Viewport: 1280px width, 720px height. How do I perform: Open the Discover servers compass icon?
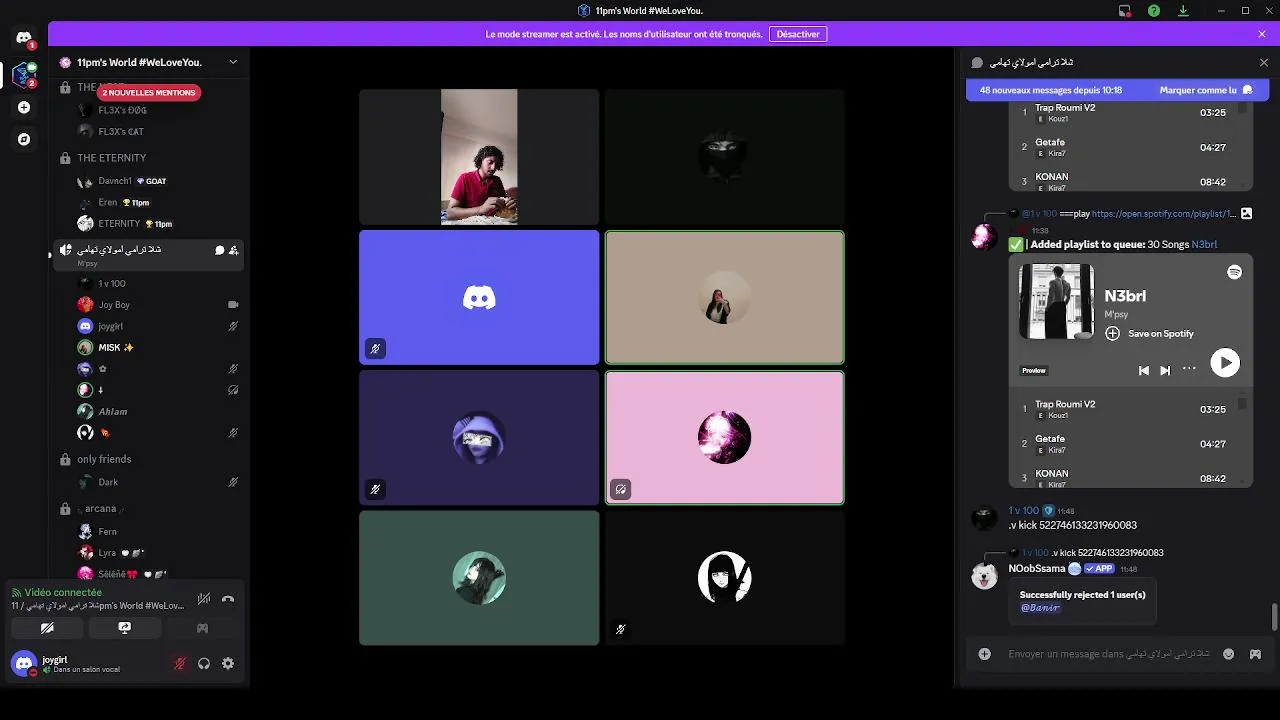click(x=24, y=139)
